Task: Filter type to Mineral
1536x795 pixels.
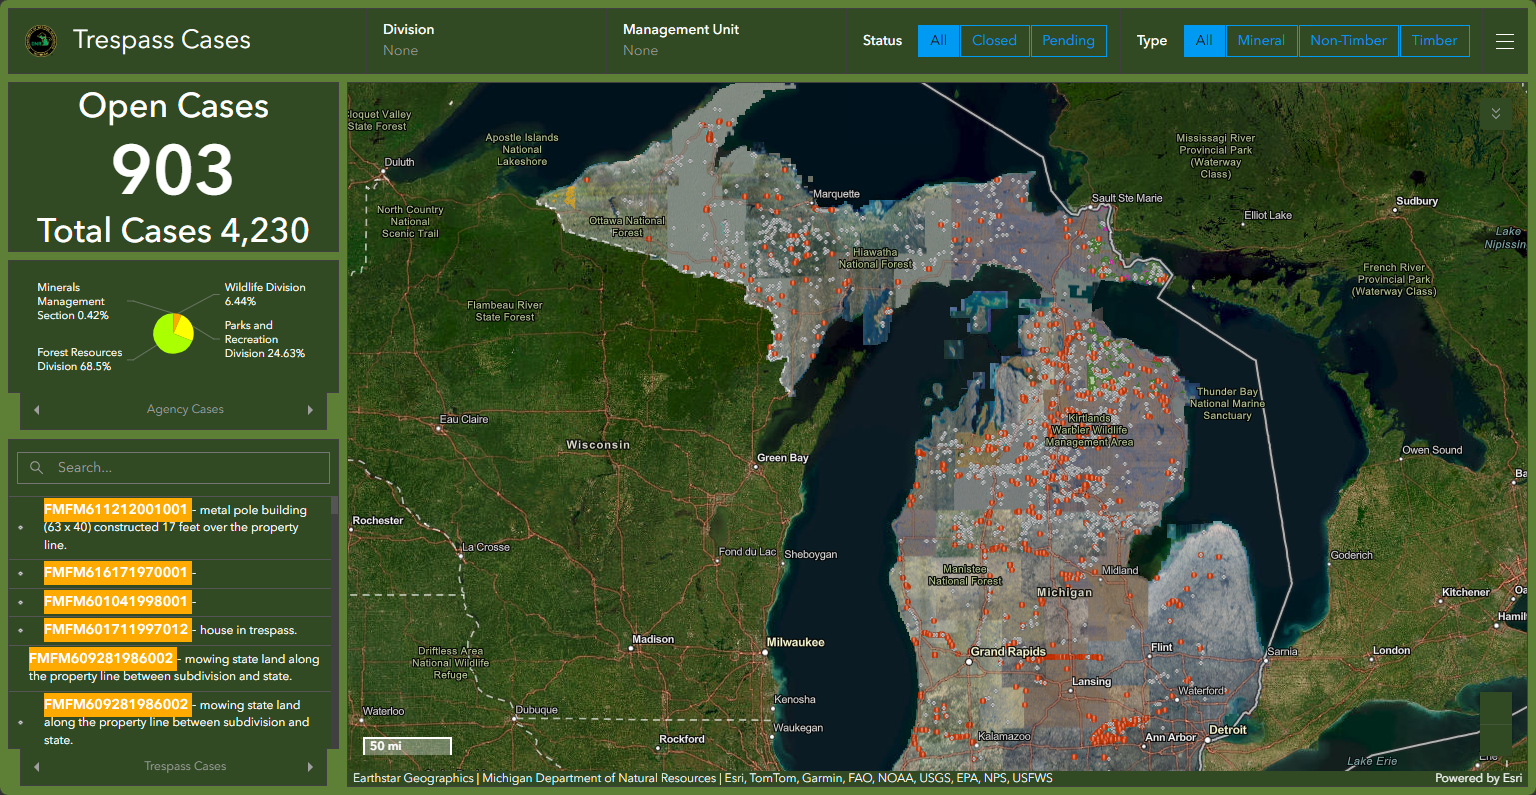Action: pos(1261,41)
